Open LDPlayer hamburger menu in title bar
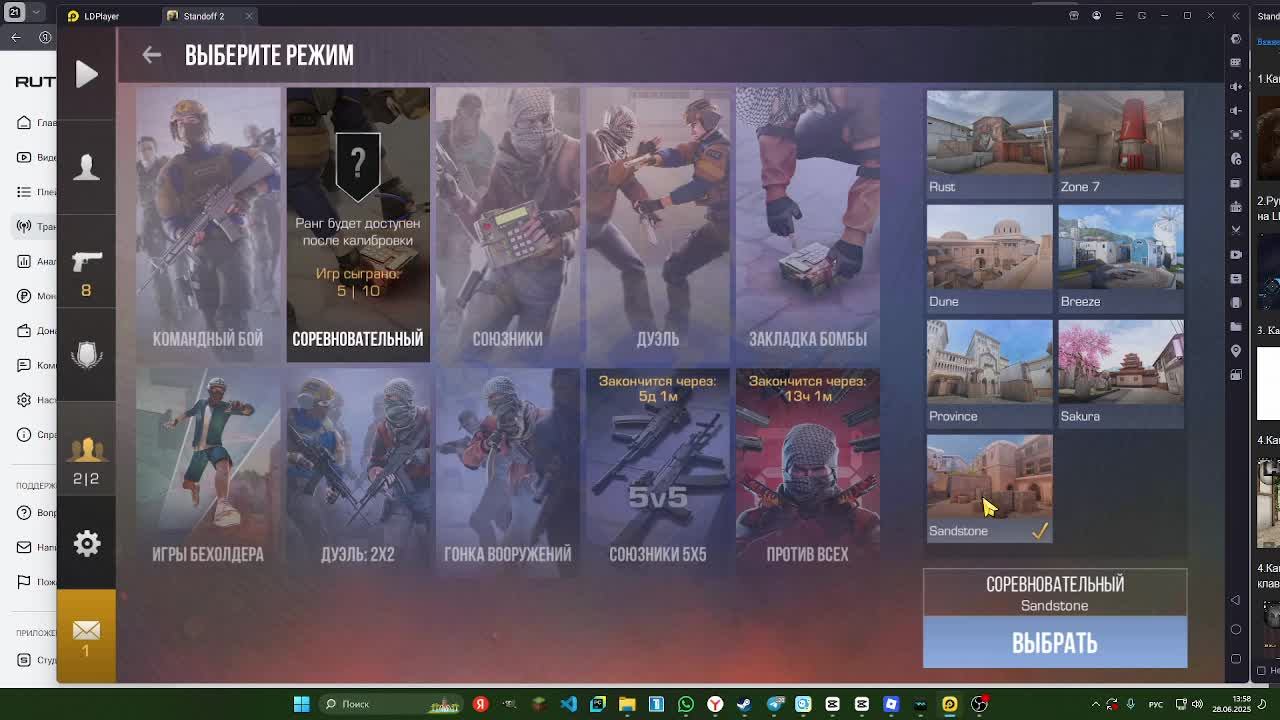This screenshot has width=1280, height=720. tap(1119, 16)
